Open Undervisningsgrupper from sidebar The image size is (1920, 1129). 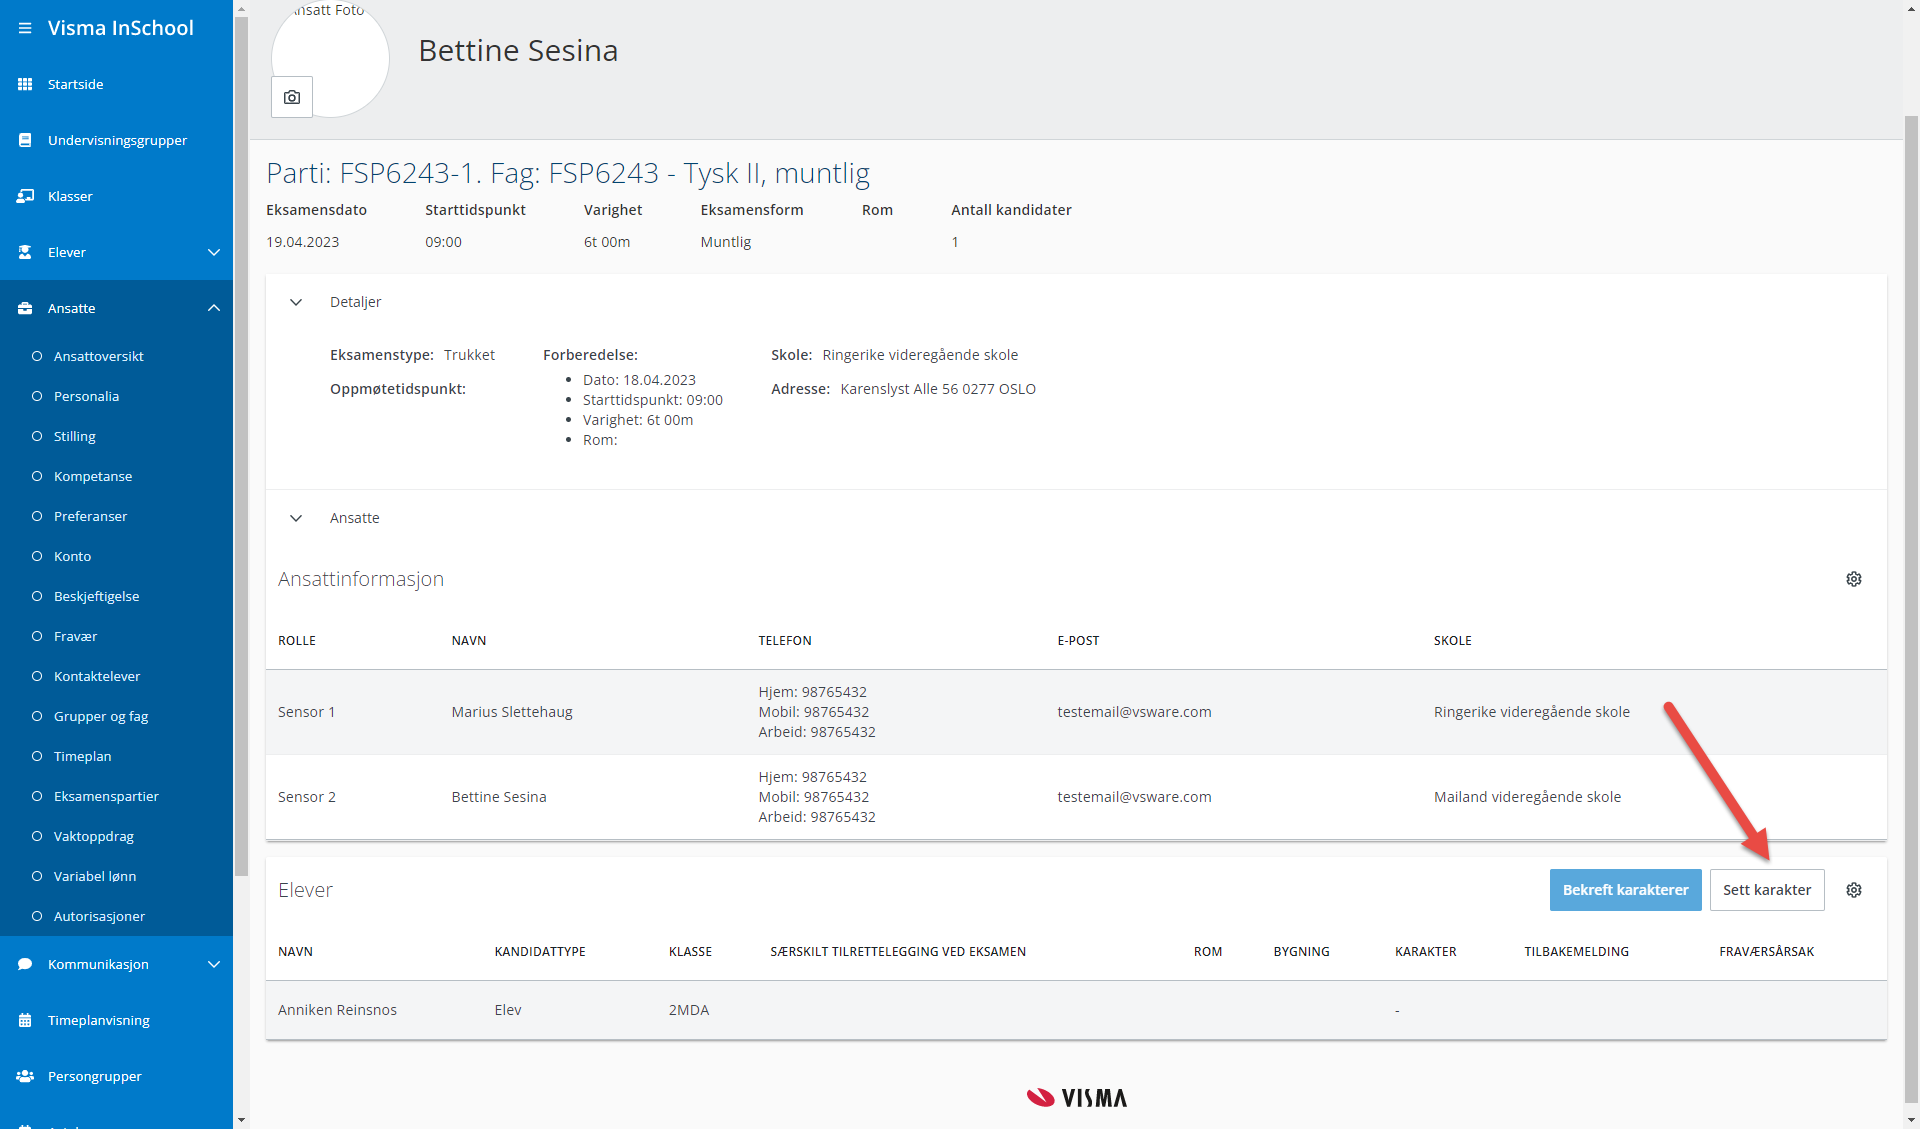tap(117, 140)
